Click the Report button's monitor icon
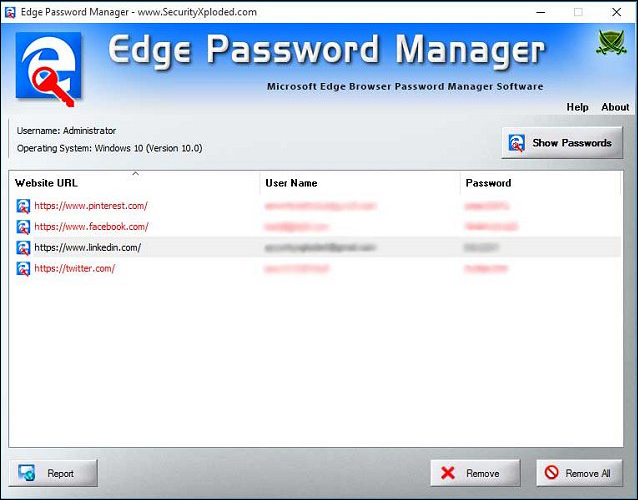 (x=26, y=473)
